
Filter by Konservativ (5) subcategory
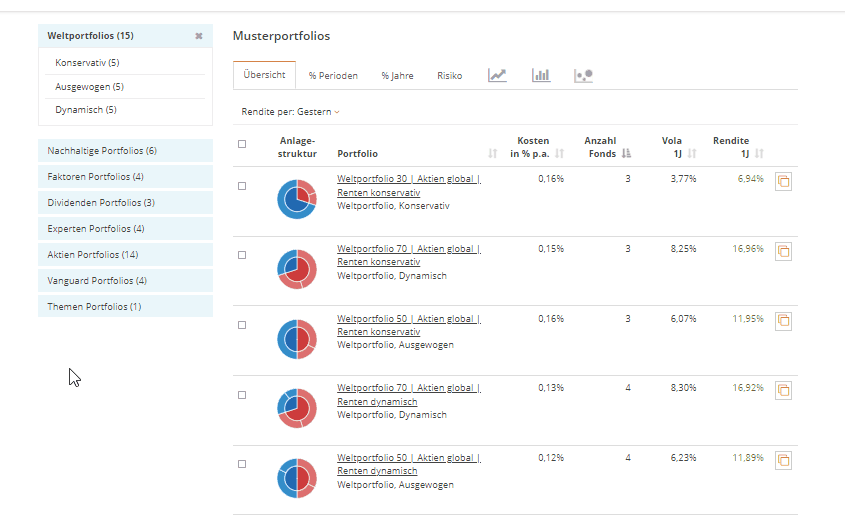coord(87,63)
